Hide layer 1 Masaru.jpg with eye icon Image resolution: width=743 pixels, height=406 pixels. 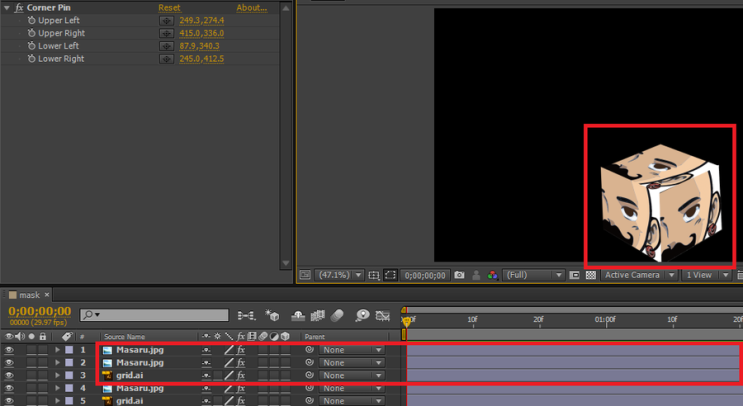(x=9, y=350)
